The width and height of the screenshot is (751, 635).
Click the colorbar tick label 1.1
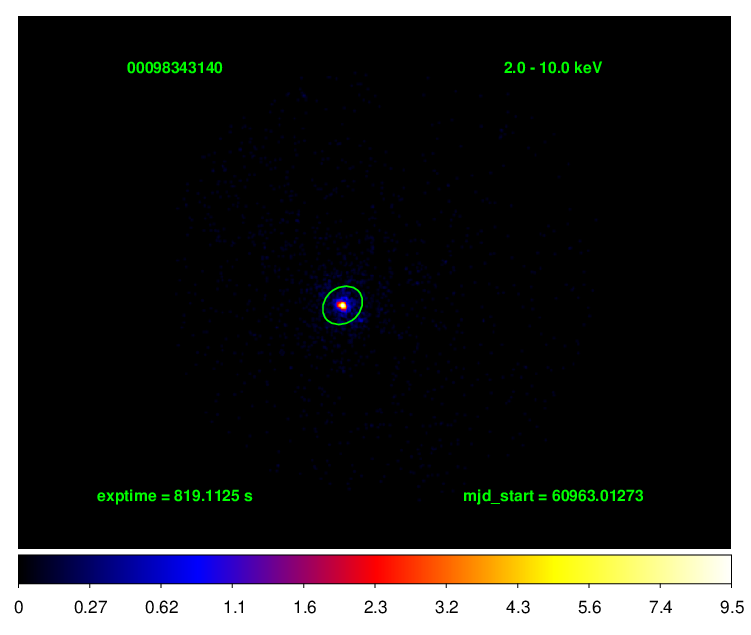233,606
